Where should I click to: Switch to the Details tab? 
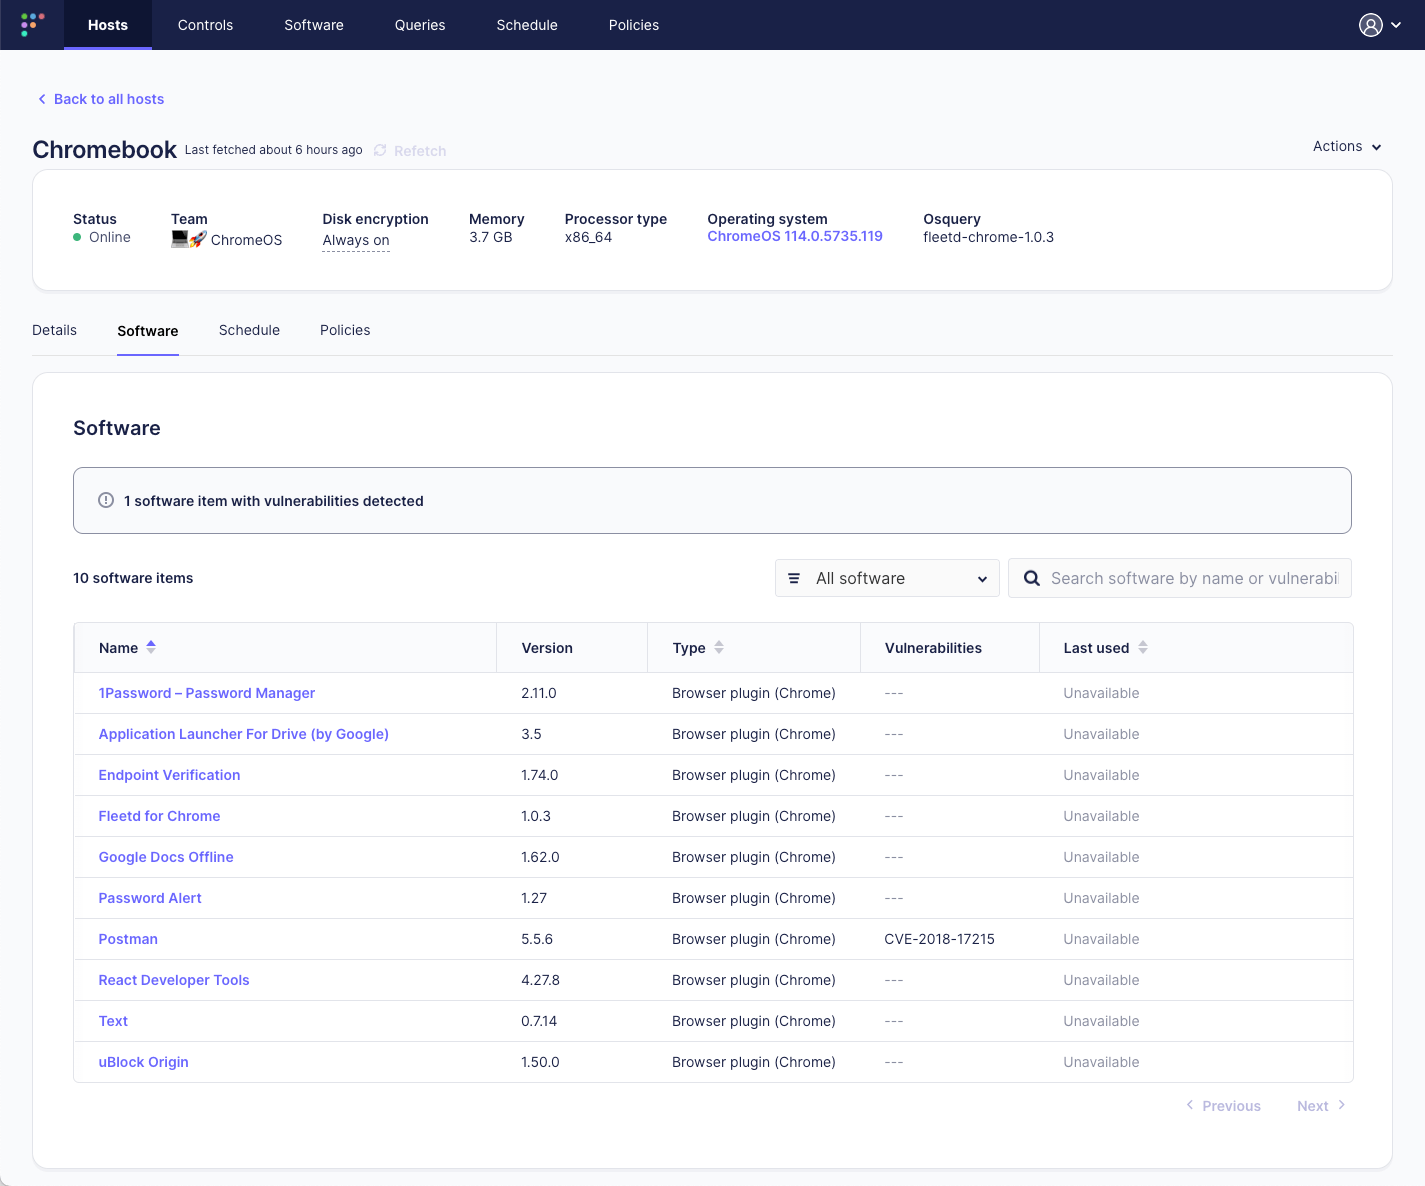(54, 330)
